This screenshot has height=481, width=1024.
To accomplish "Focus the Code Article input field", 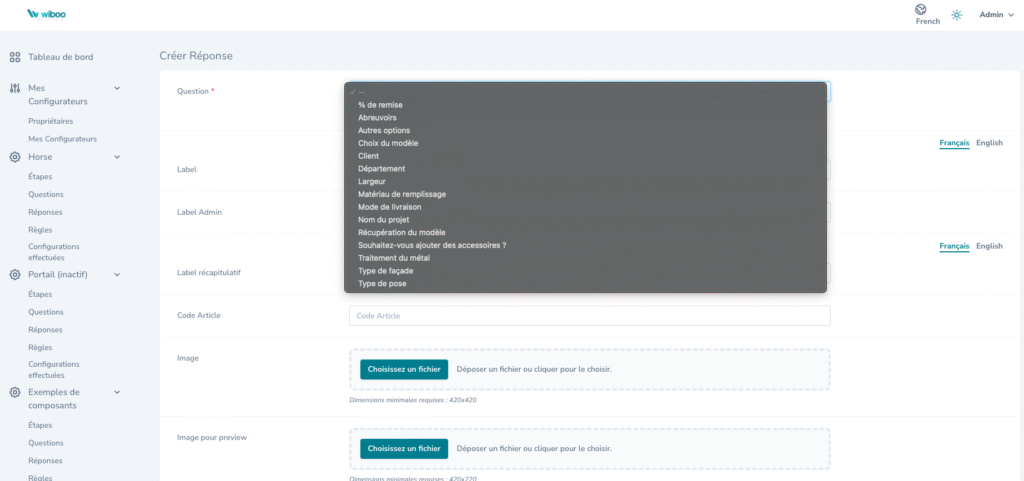I will pos(589,316).
